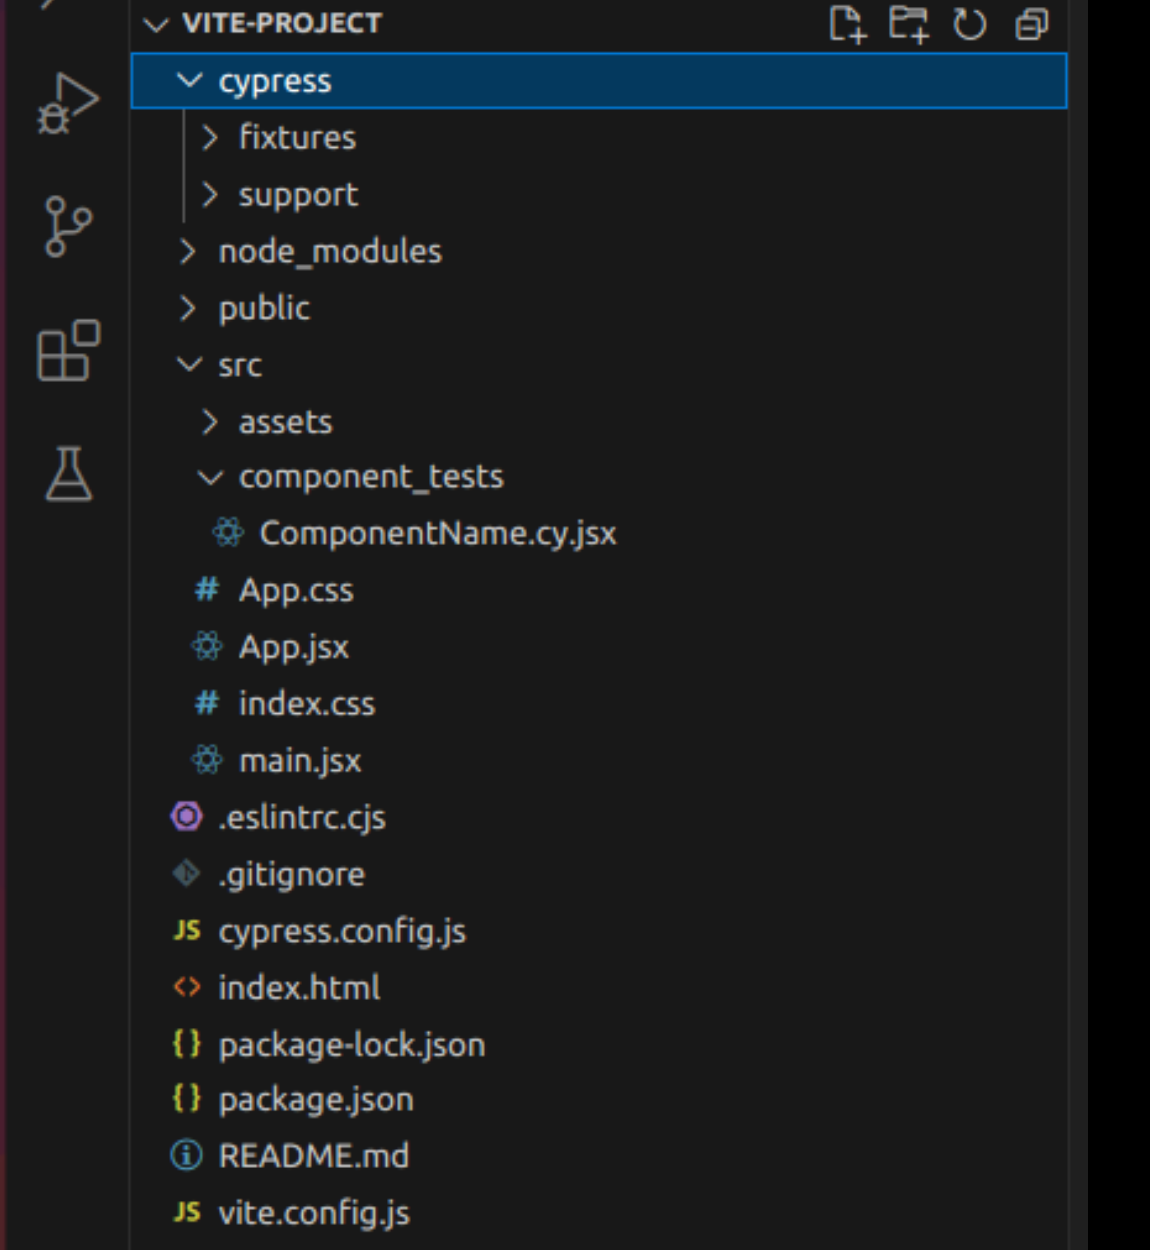Image resolution: width=1150 pixels, height=1250 pixels.
Task: Expand the public folder
Action: (x=262, y=308)
